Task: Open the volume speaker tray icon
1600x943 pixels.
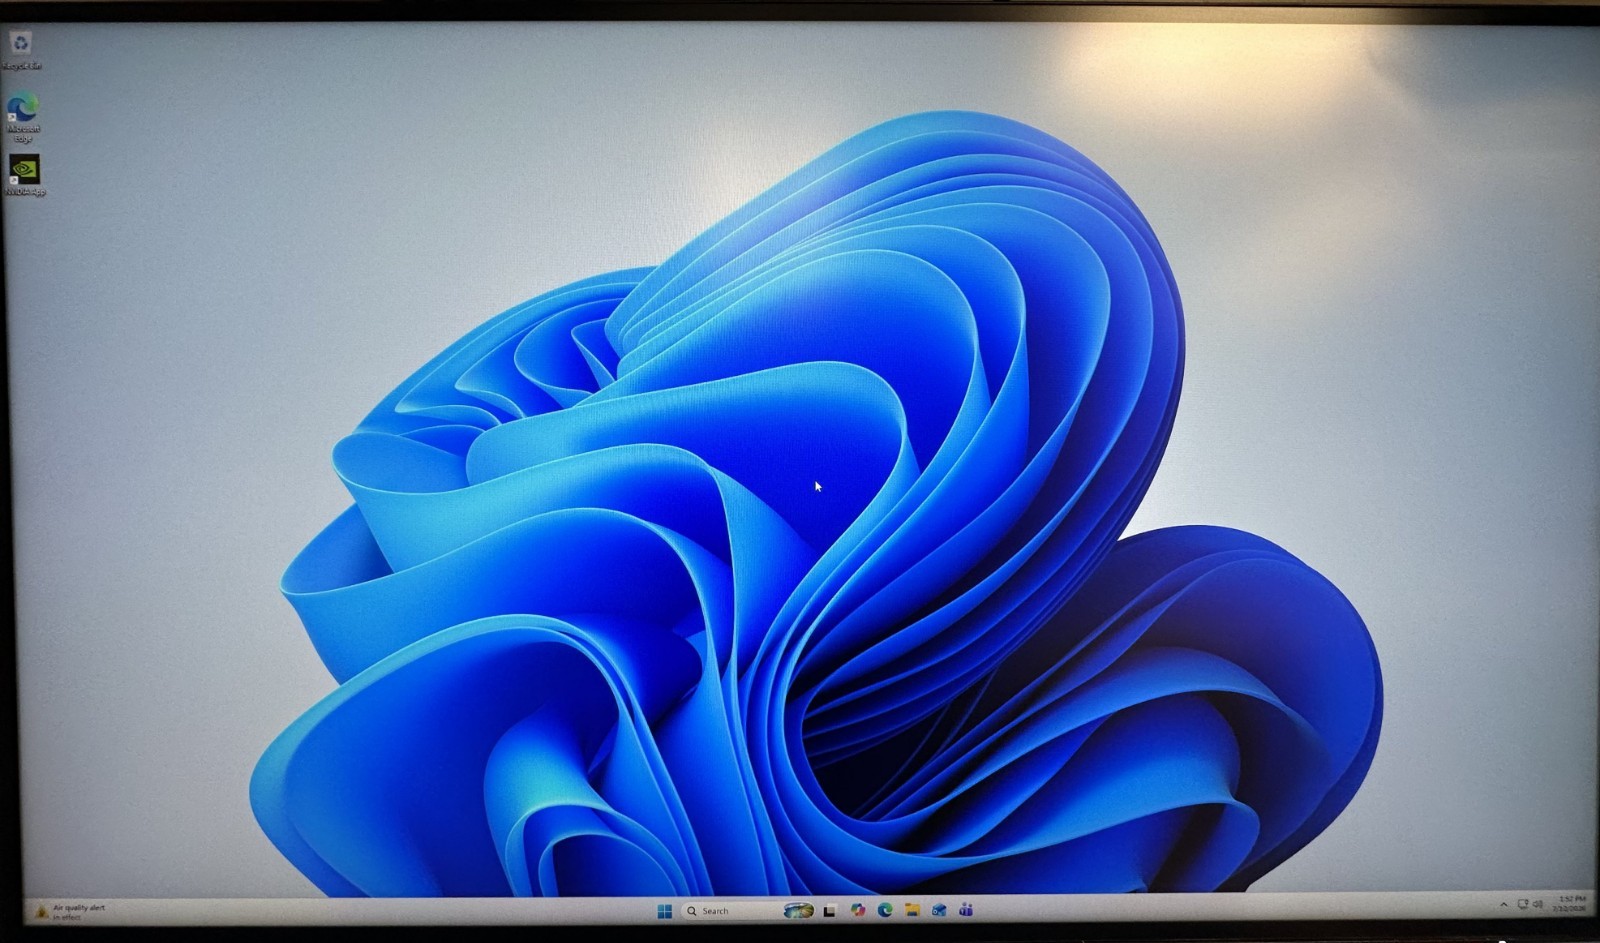Action: (x=1538, y=904)
